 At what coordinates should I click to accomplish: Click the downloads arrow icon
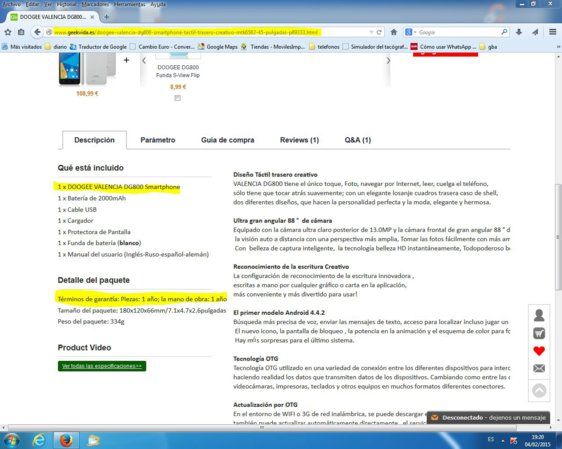click(x=519, y=32)
